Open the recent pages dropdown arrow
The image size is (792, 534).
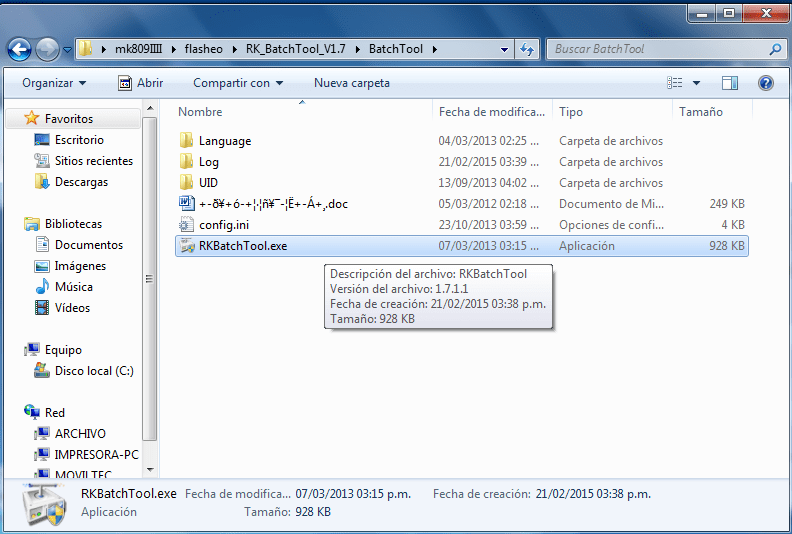(67, 50)
